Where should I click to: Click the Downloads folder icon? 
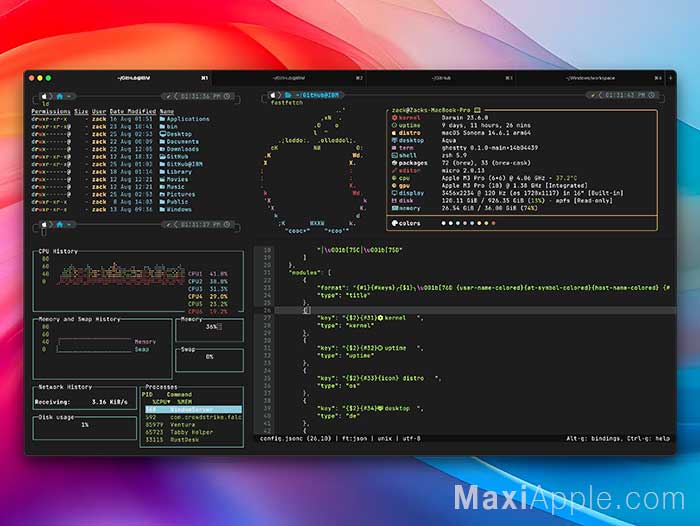tap(162, 149)
